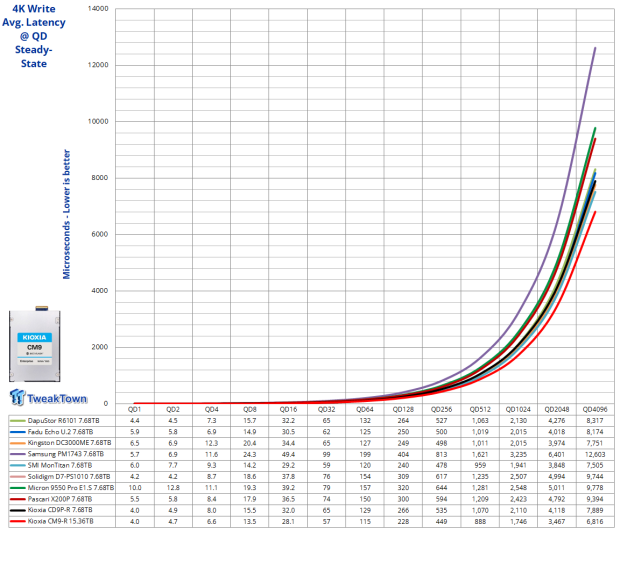Select the Kioxia CD9P-R QD4096 value '7,889'
This screenshot has width=620, height=568.
tap(595, 511)
